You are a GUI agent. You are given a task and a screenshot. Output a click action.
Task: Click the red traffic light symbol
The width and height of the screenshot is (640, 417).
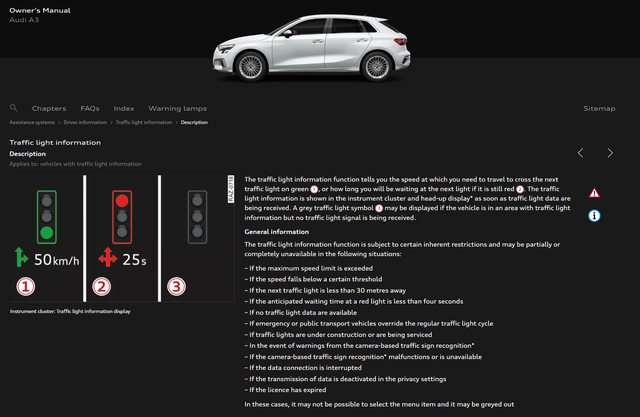click(x=122, y=217)
